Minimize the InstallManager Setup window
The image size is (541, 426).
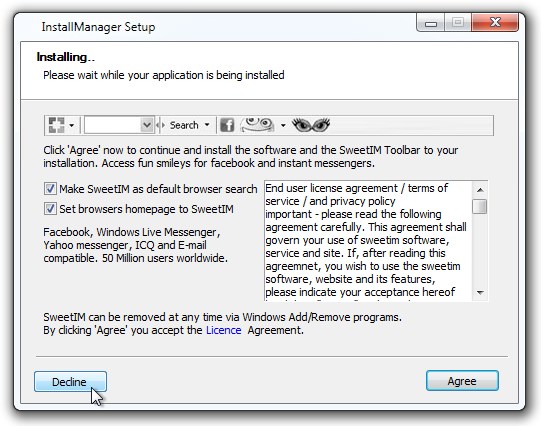point(431,23)
